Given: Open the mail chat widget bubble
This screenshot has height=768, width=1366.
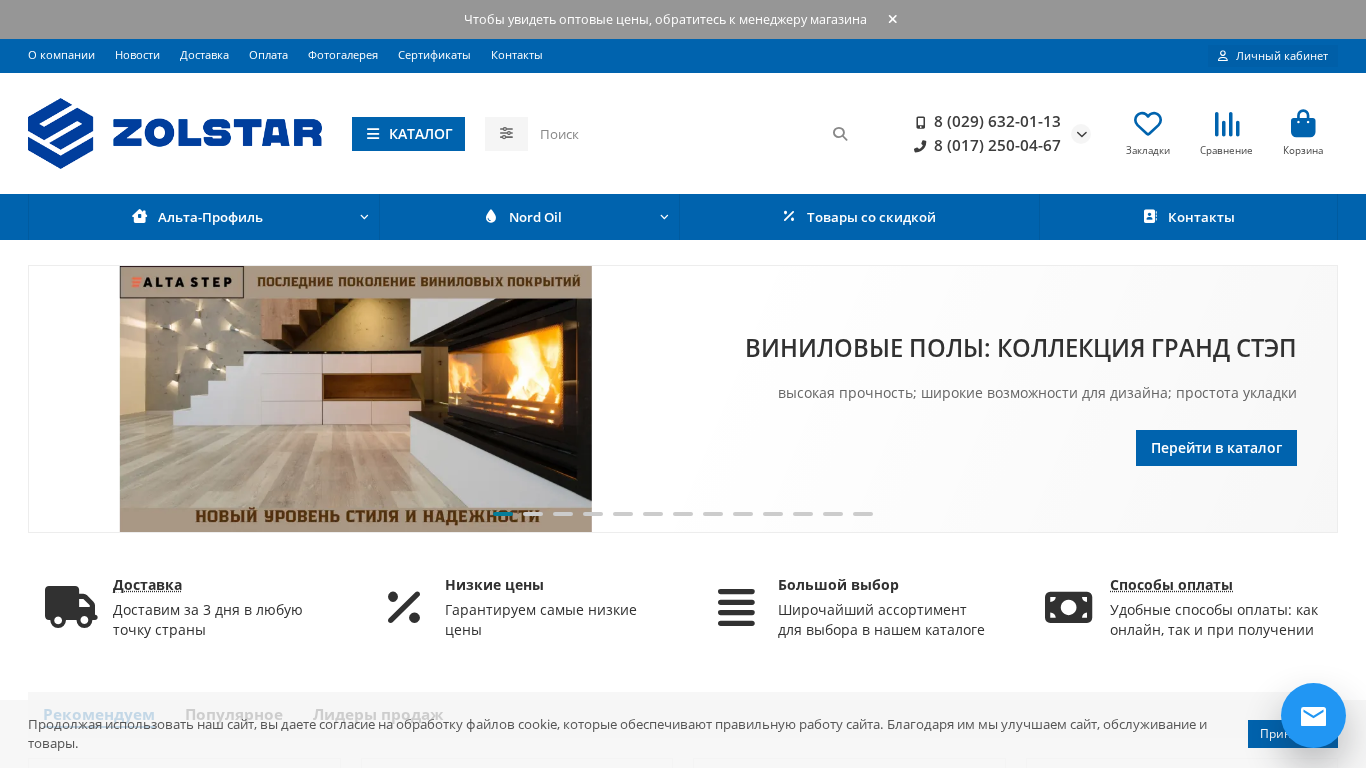Looking at the screenshot, I should click(x=1312, y=715).
